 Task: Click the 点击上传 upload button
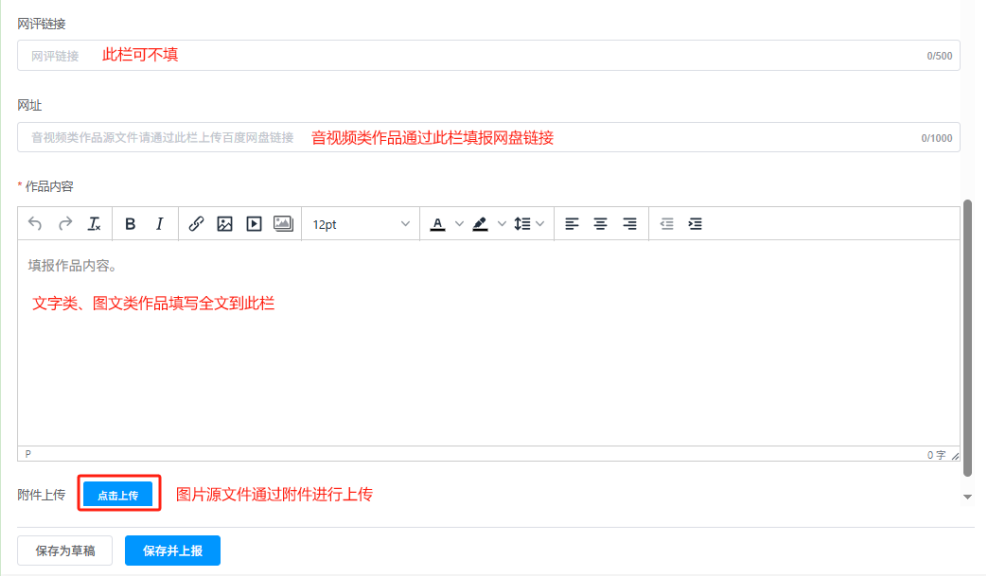click(118, 494)
